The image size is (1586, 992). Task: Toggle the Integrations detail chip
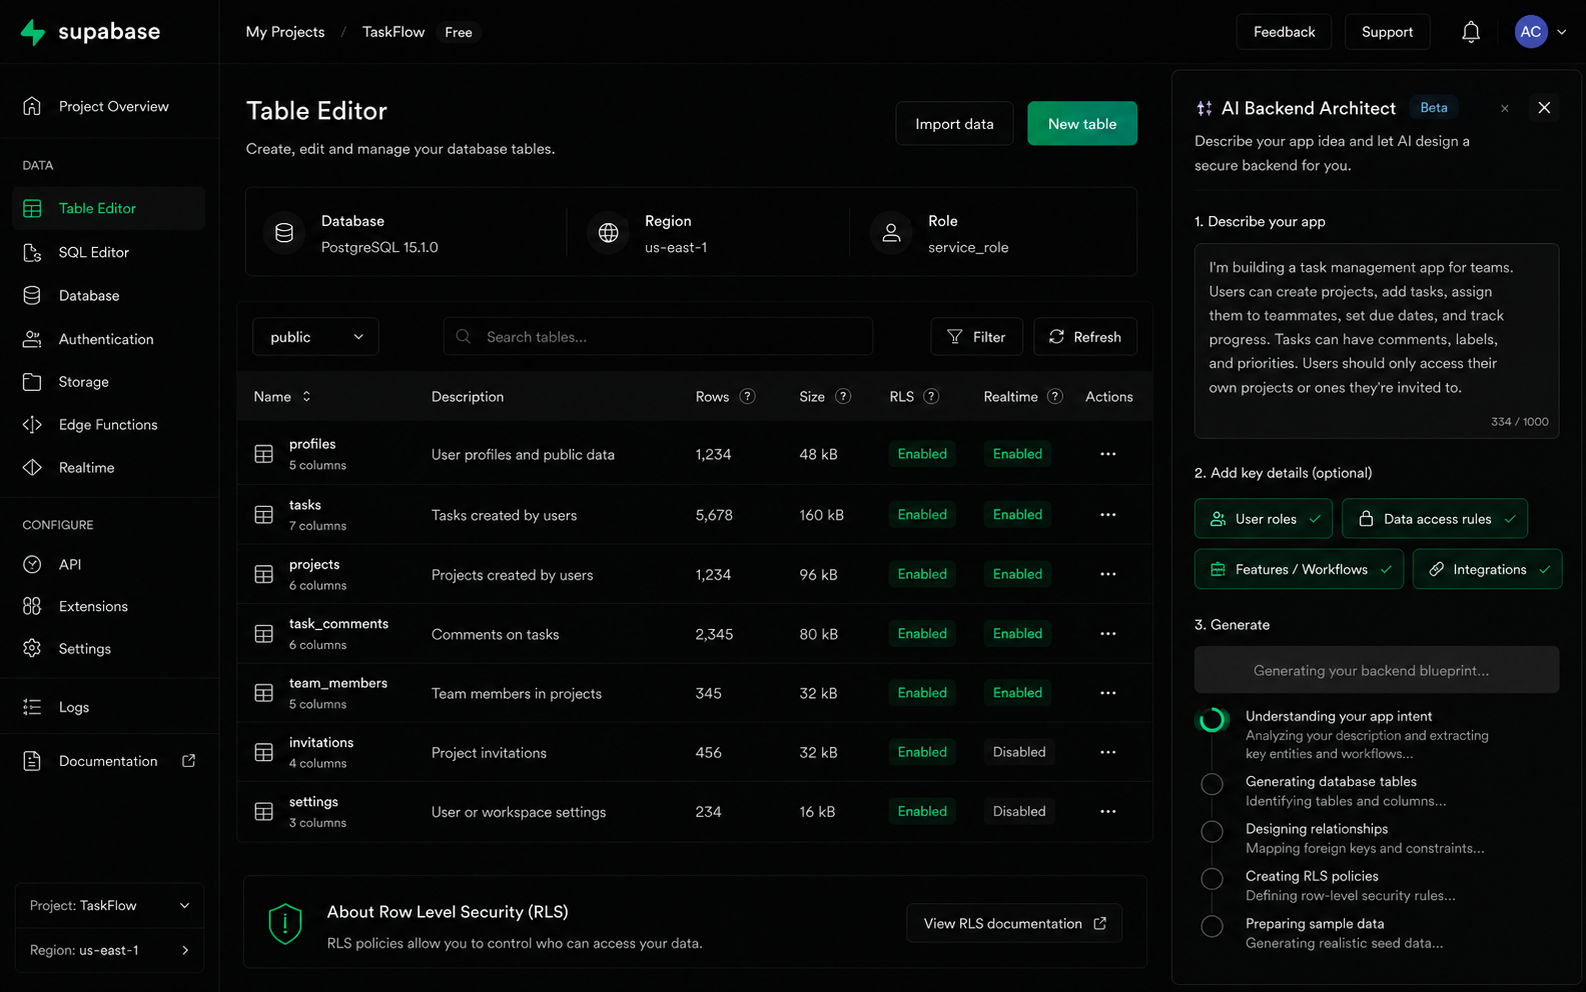pos(1487,569)
